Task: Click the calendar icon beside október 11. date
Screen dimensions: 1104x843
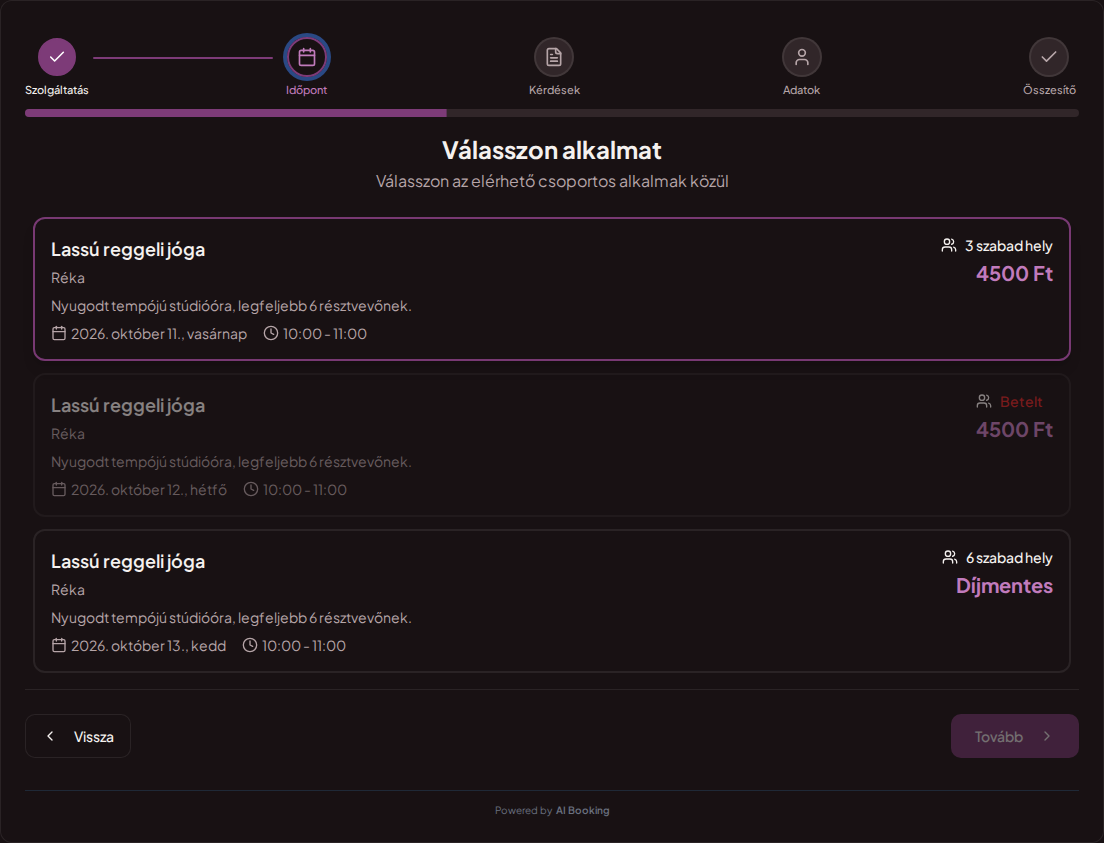Action: point(59,333)
